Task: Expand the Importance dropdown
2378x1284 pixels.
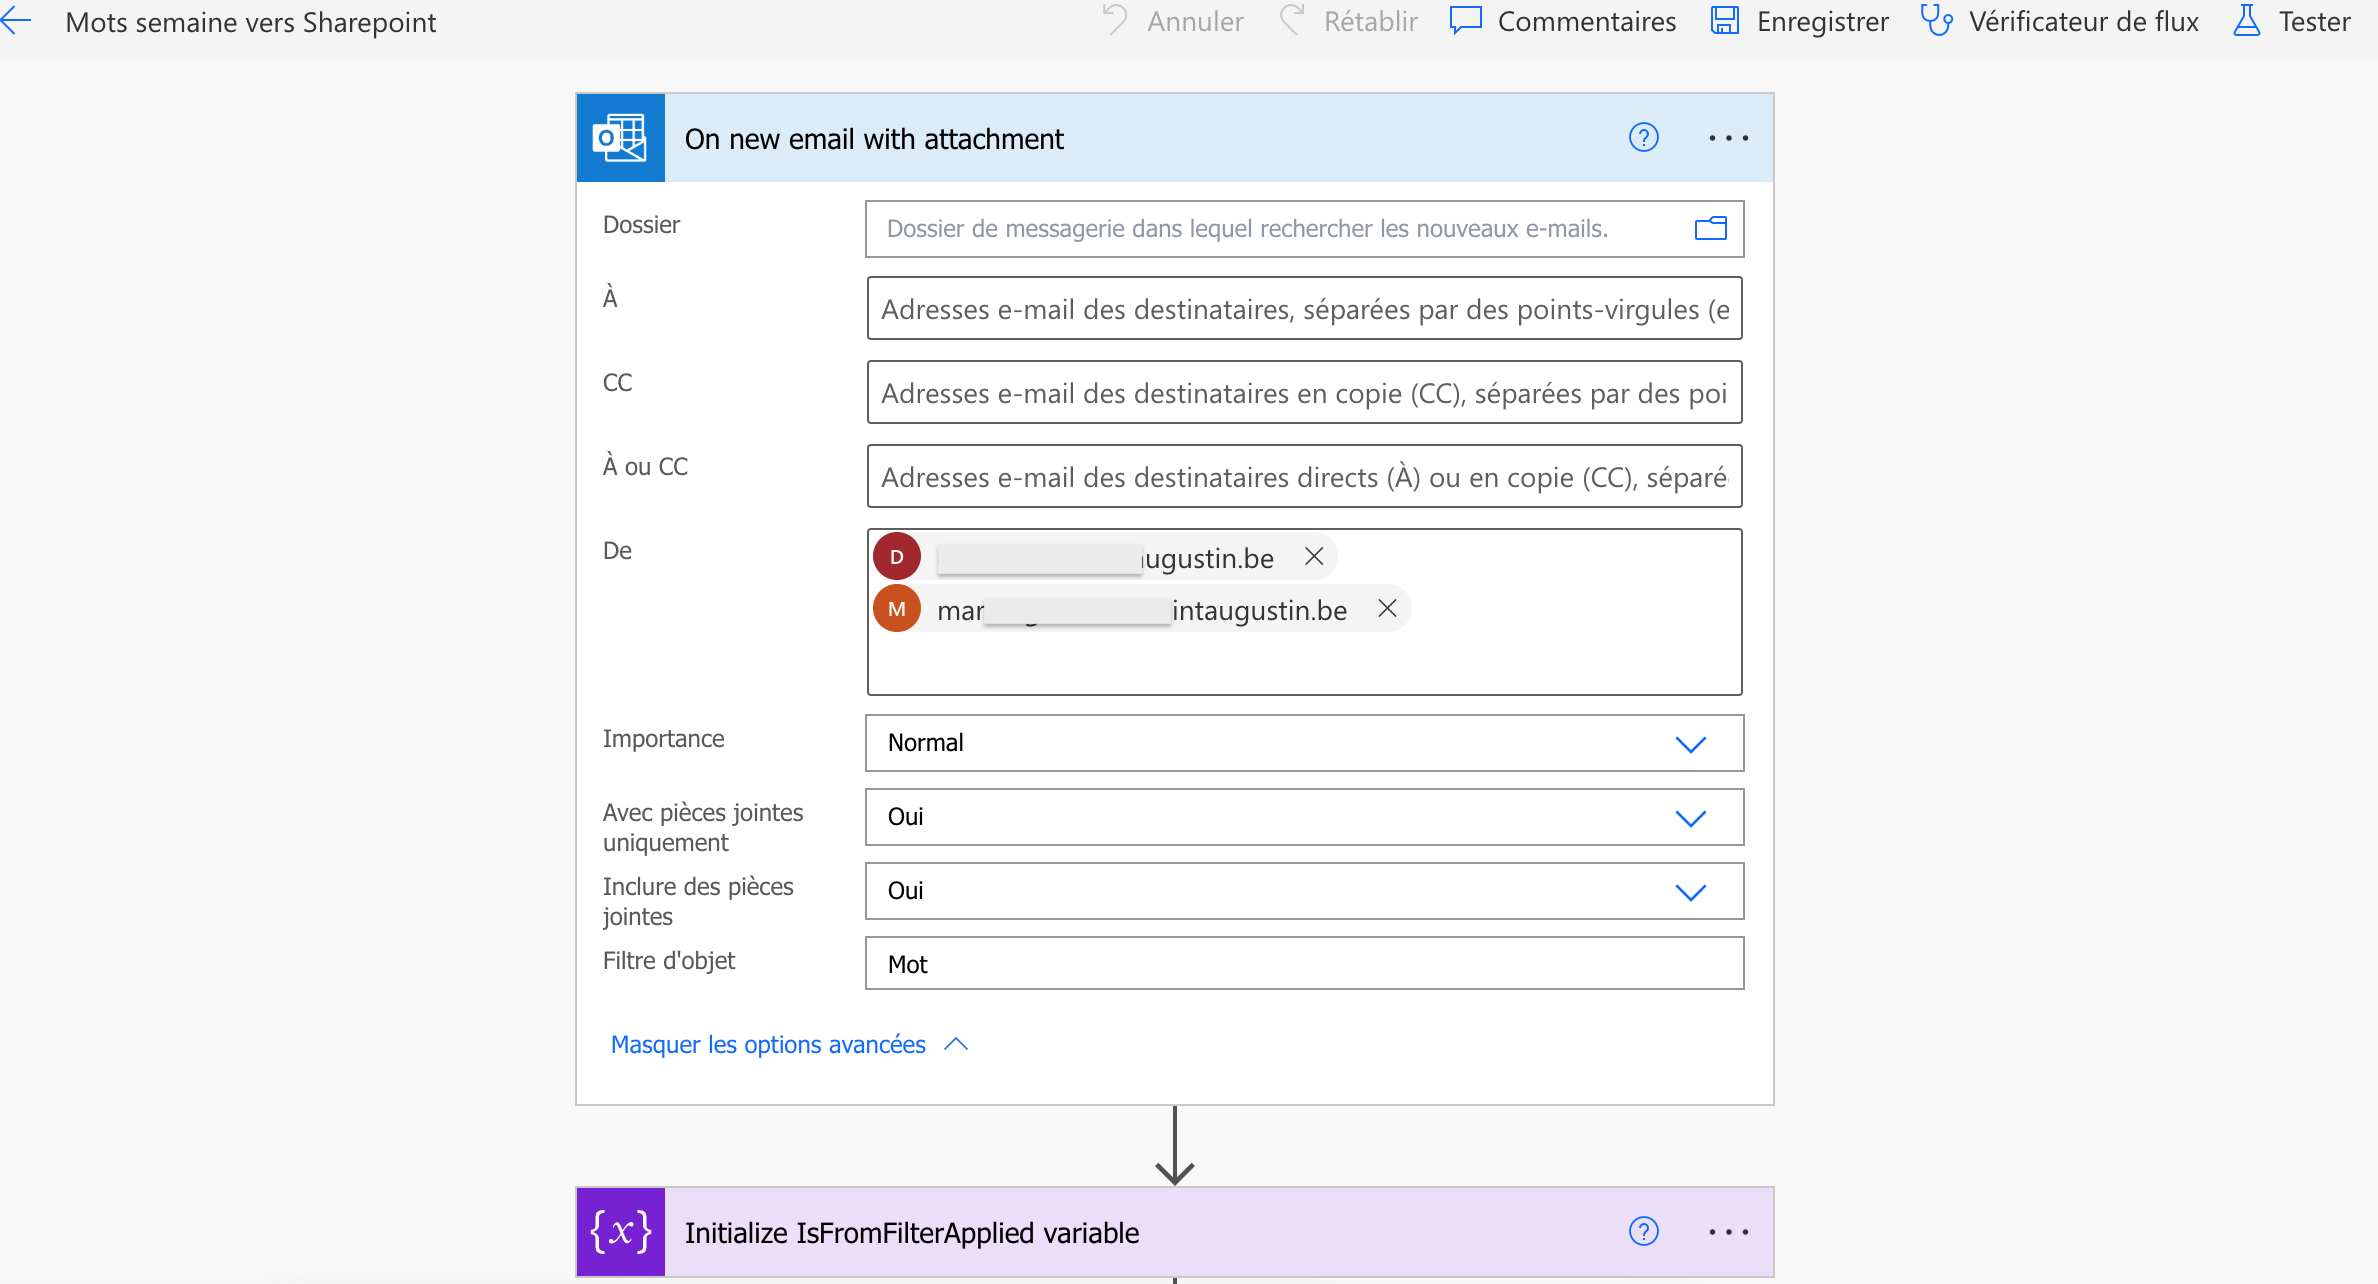Action: pyautogui.click(x=1690, y=744)
